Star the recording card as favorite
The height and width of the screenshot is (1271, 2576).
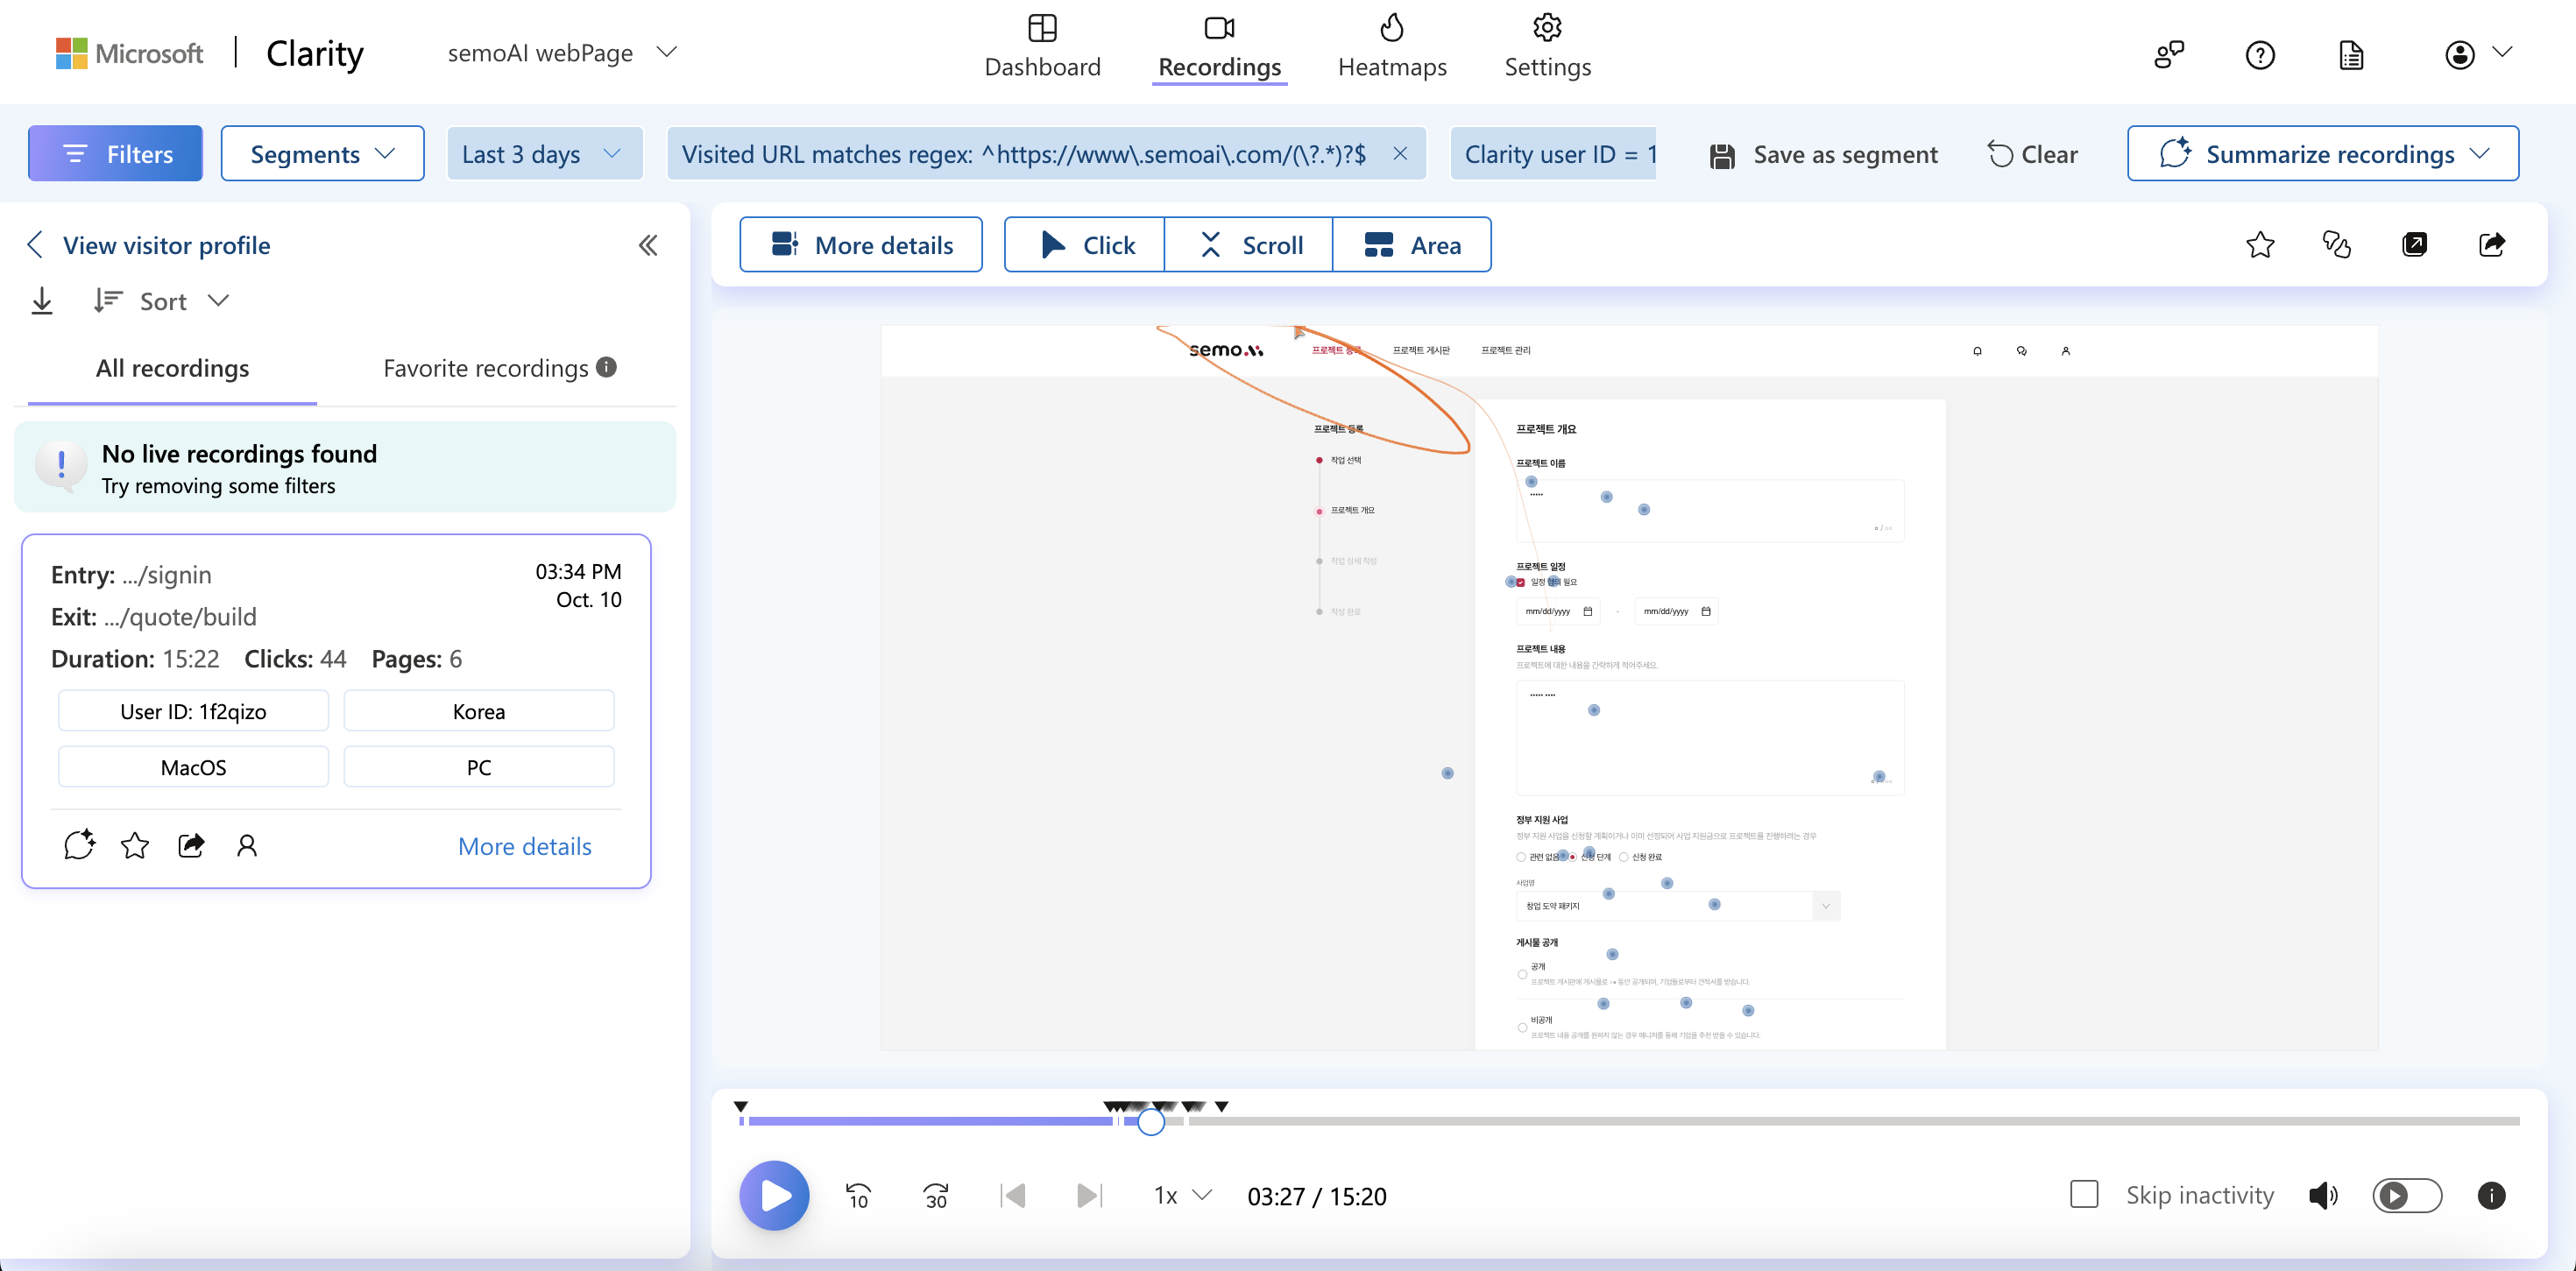135,847
